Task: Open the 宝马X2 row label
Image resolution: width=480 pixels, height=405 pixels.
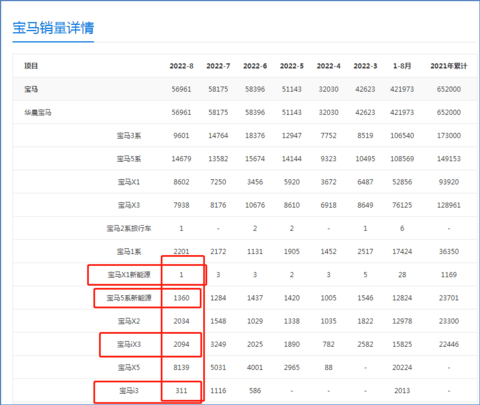Action: (129, 321)
